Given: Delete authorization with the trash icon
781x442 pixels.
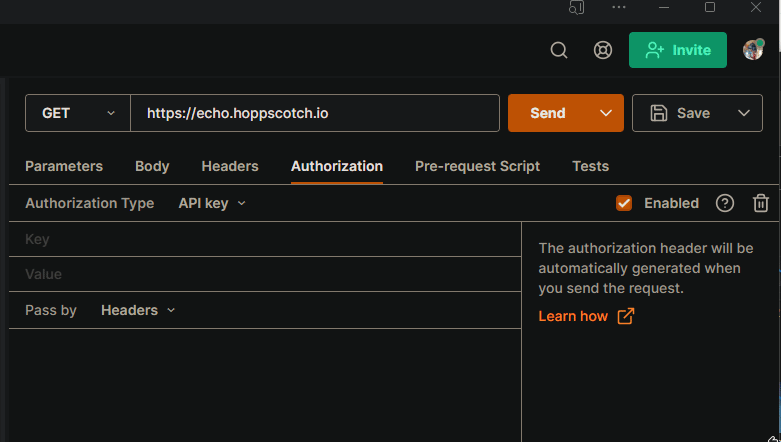Looking at the screenshot, I should (x=761, y=203).
